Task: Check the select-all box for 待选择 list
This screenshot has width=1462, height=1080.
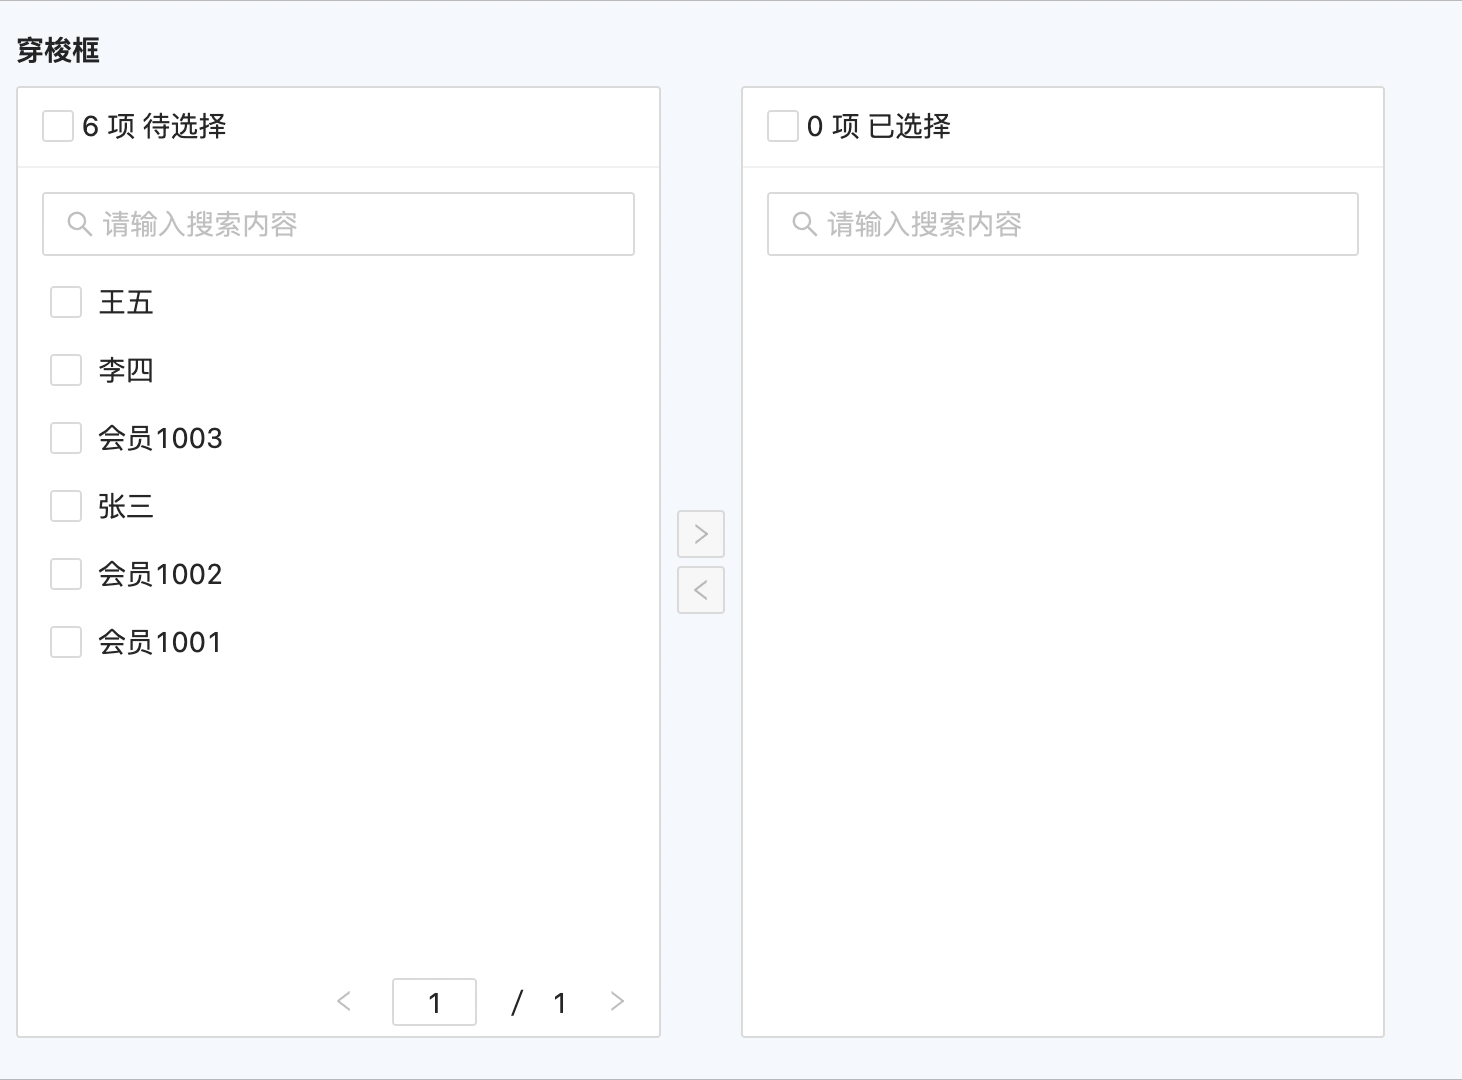Action: tap(58, 126)
